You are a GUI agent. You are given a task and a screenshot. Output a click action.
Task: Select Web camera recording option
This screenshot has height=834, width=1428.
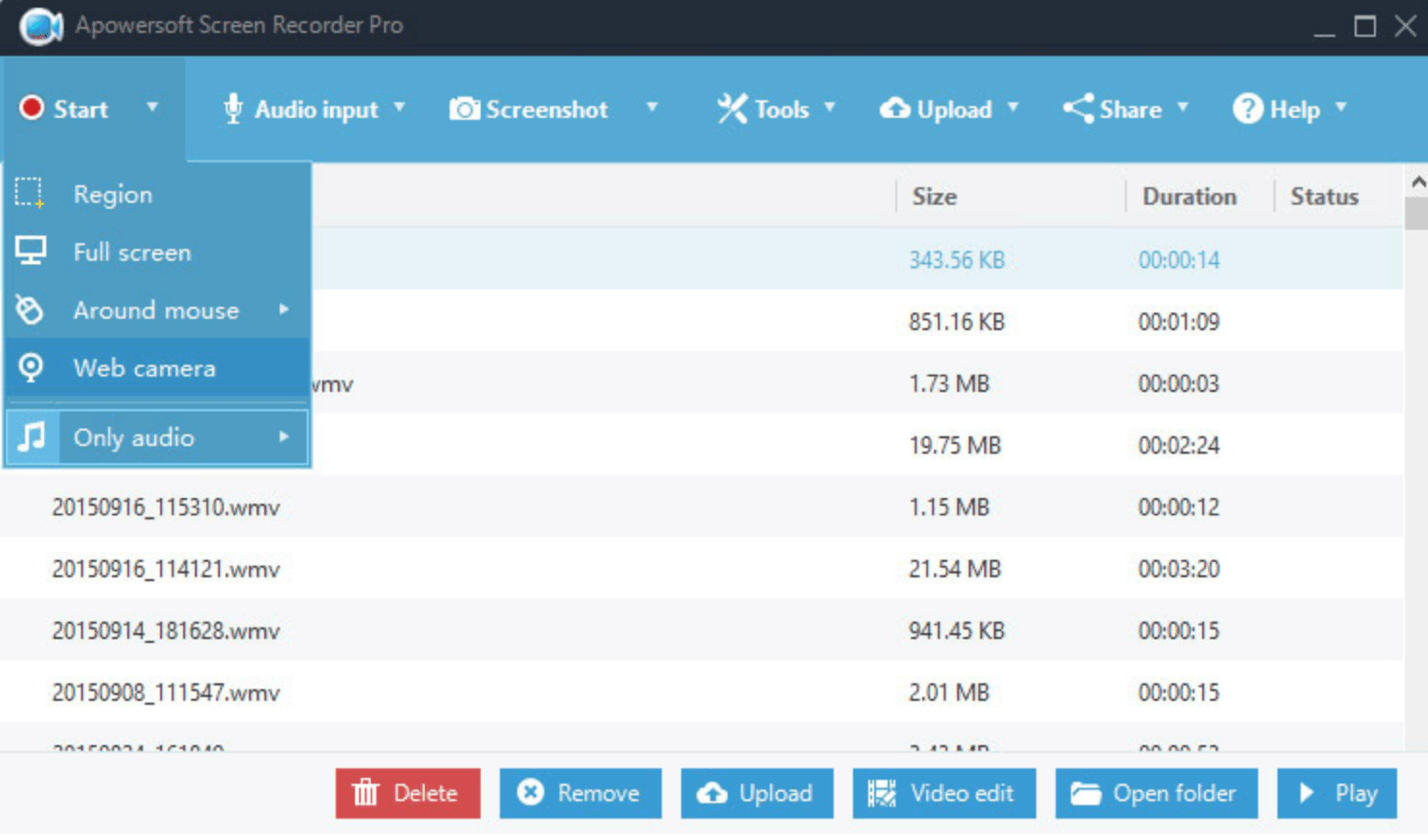point(157,368)
